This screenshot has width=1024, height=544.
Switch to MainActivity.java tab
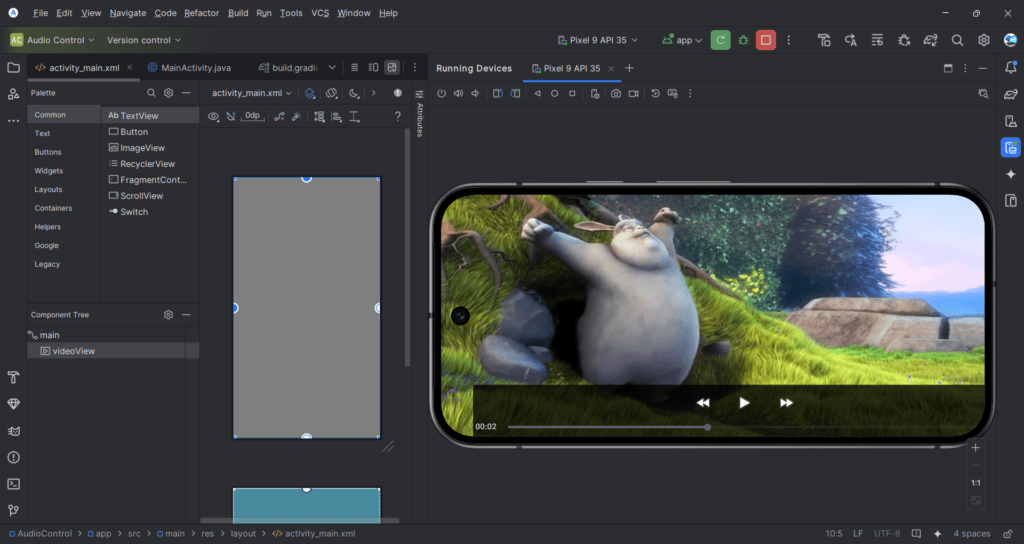(x=189, y=67)
